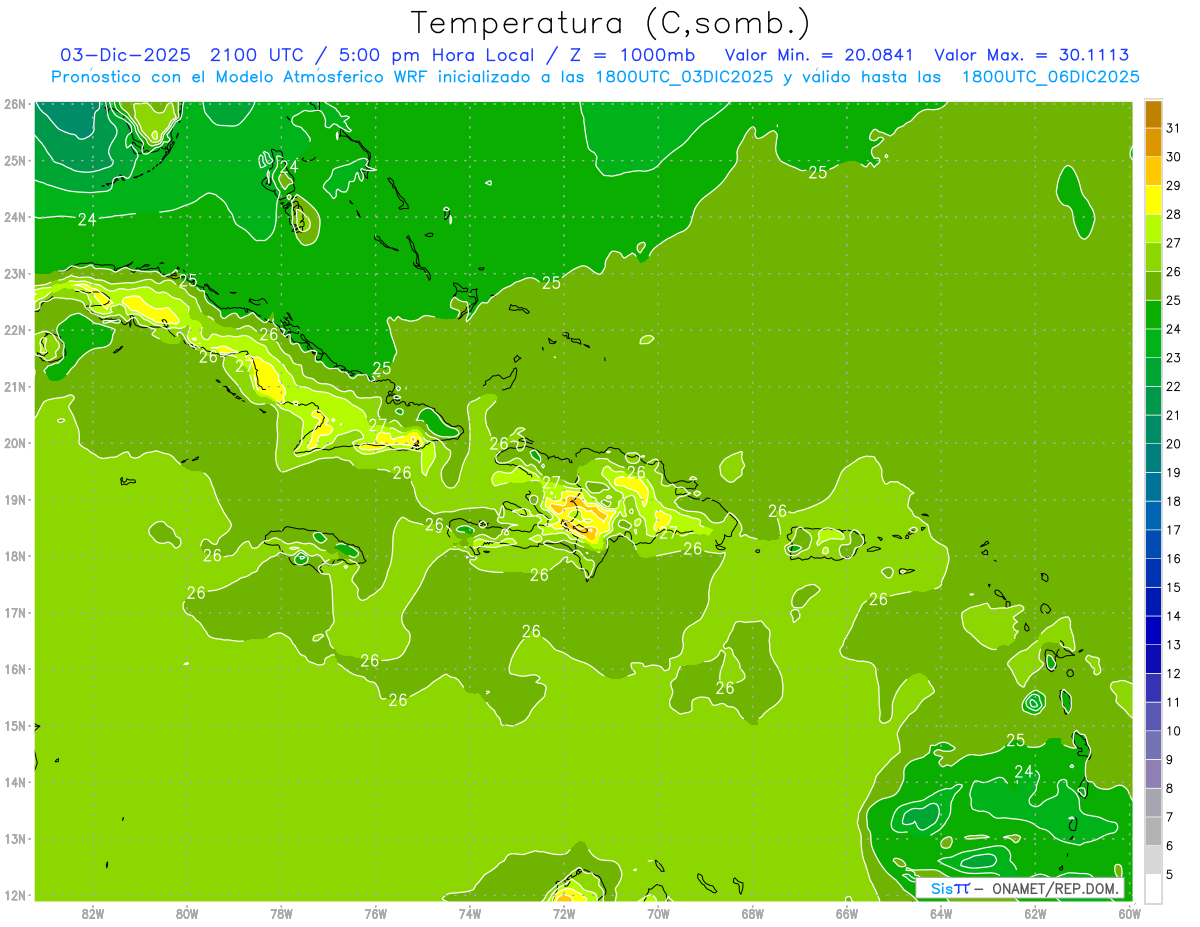Click the "74W" longitude axis label
Image resolution: width=1200 pixels, height=927 pixels.
(x=469, y=912)
